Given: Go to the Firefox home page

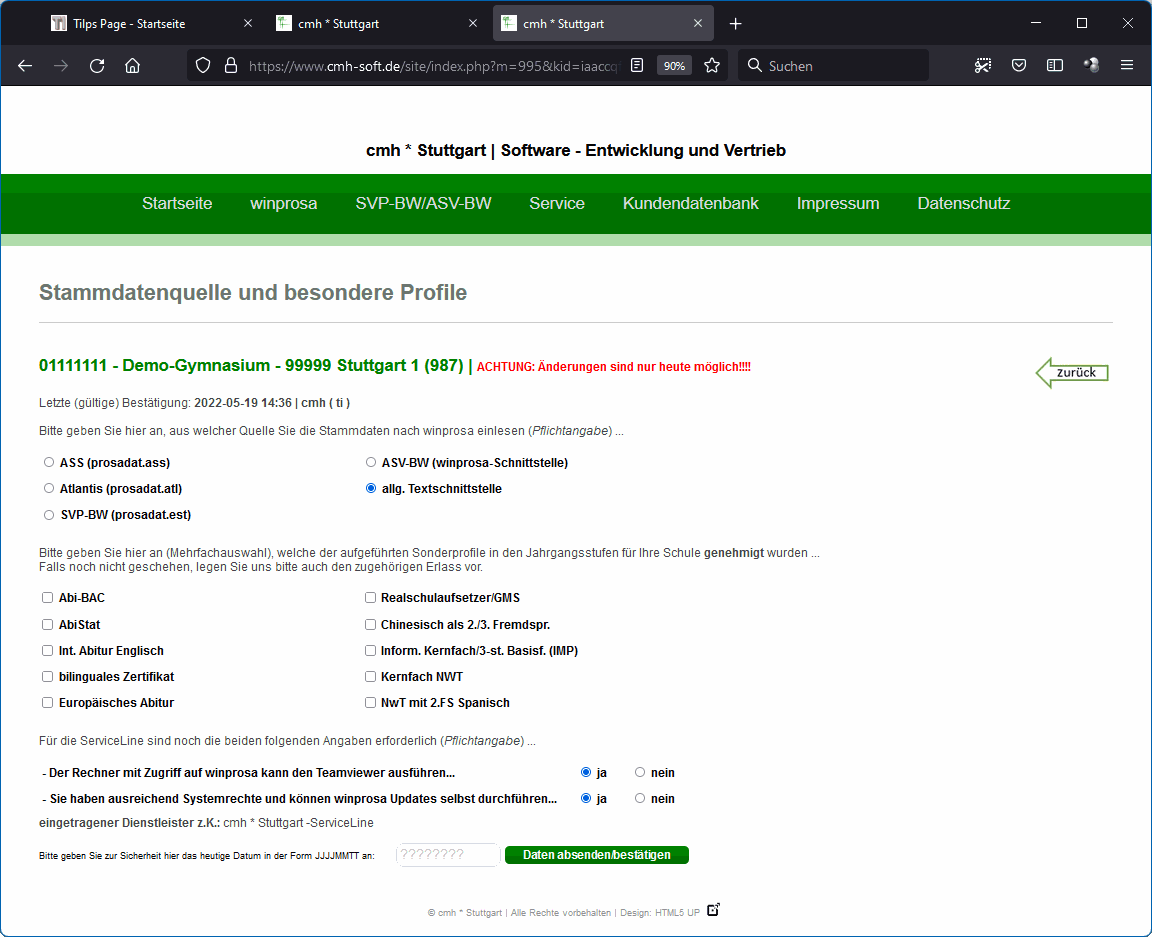Looking at the screenshot, I should 132,66.
